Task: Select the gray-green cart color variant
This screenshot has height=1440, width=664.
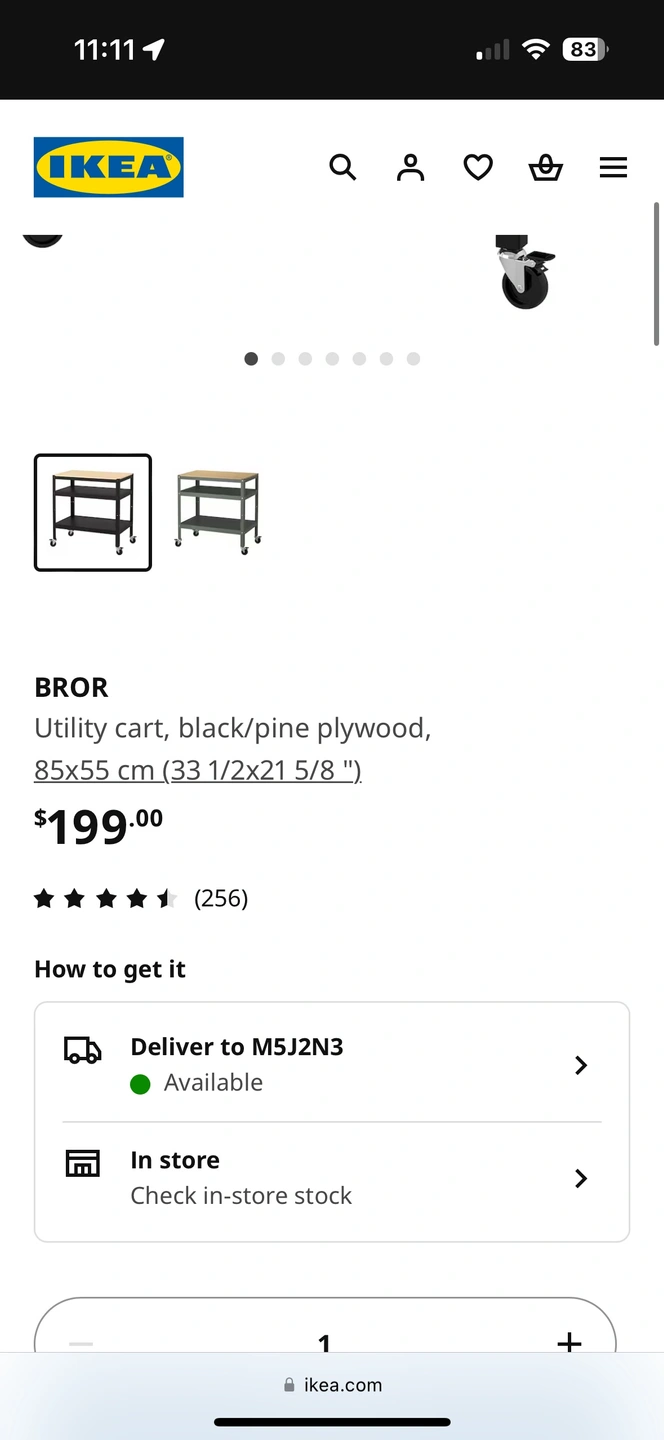Action: point(217,512)
